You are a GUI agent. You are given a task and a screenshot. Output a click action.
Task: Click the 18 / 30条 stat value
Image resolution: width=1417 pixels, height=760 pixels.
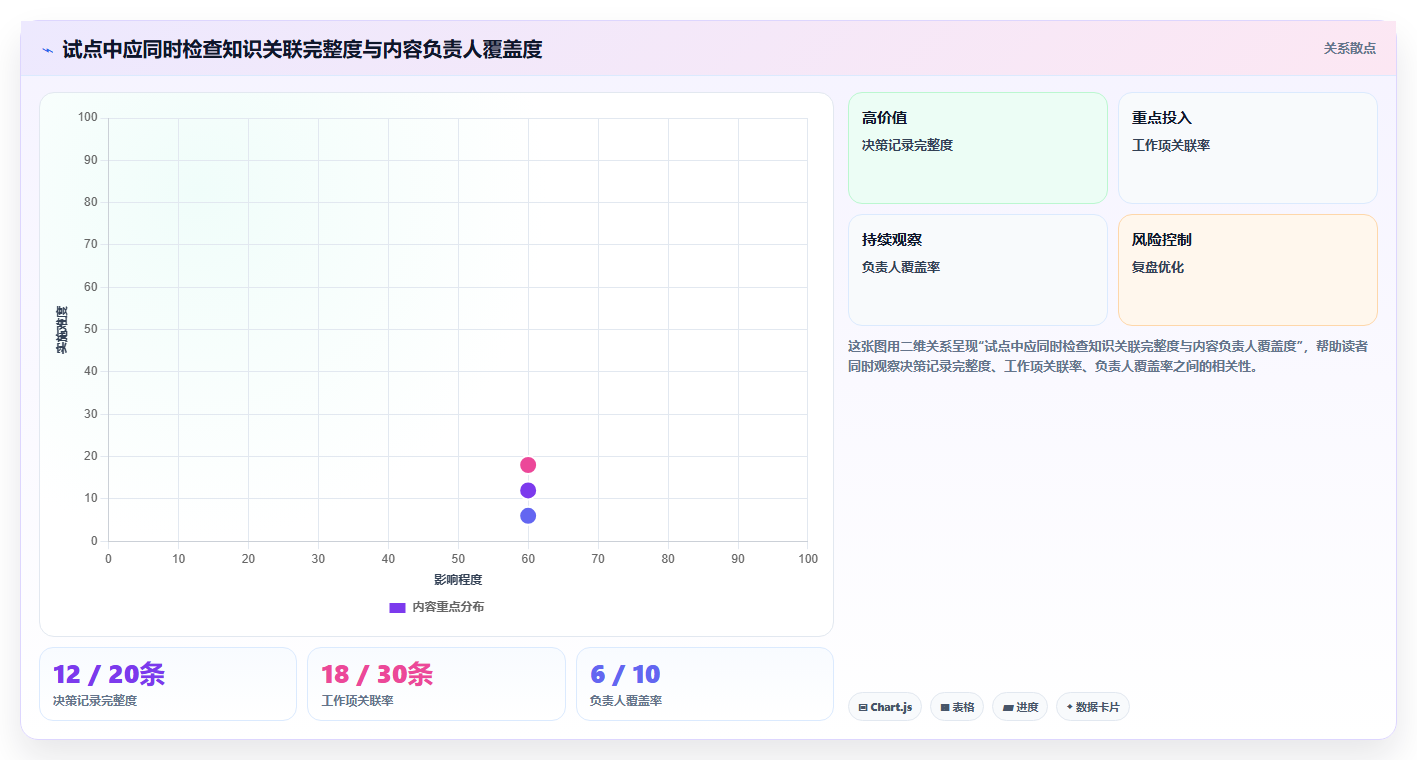click(377, 674)
